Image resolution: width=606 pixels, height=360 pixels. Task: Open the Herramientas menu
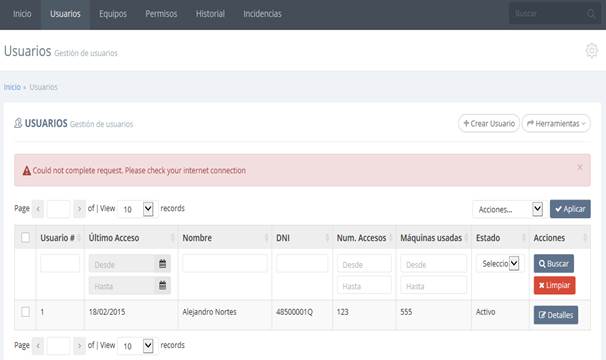point(556,123)
